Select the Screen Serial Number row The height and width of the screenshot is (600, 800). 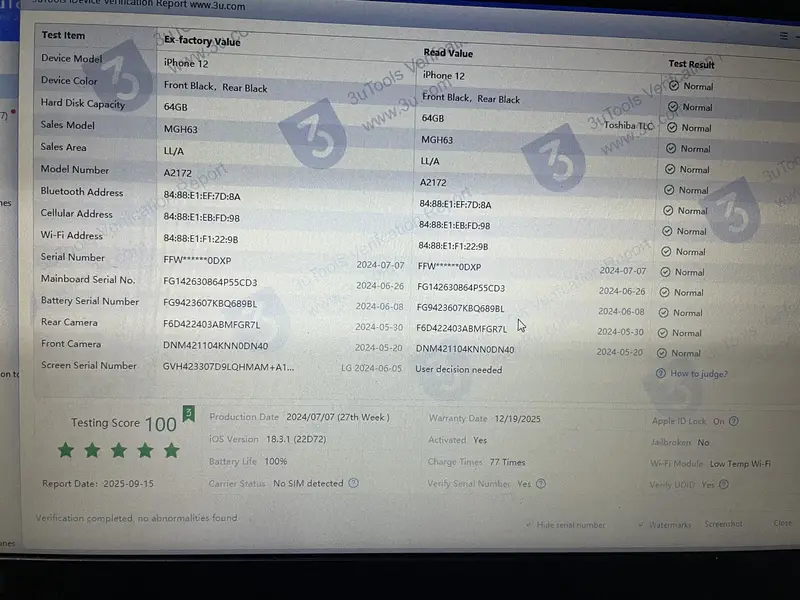(89, 366)
